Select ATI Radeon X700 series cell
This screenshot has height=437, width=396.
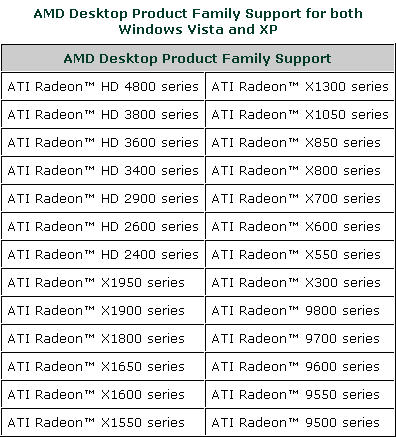[x=300, y=198]
